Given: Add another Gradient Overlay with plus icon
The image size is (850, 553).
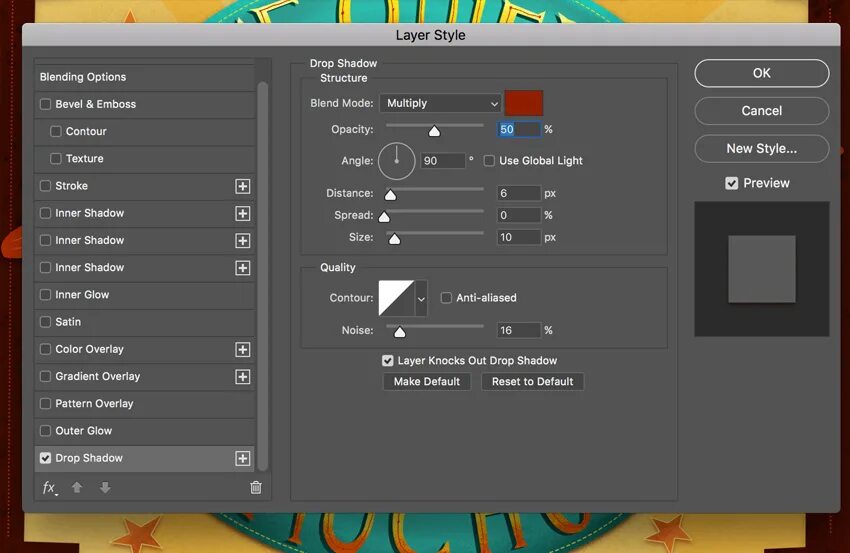Looking at the screenshot, I should 242,377.
